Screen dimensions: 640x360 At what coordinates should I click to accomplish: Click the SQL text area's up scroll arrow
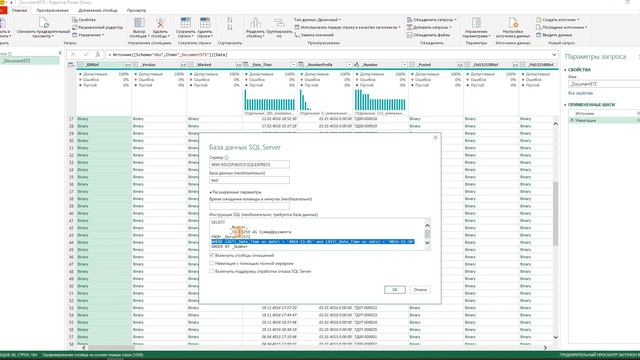click(427, 225)
